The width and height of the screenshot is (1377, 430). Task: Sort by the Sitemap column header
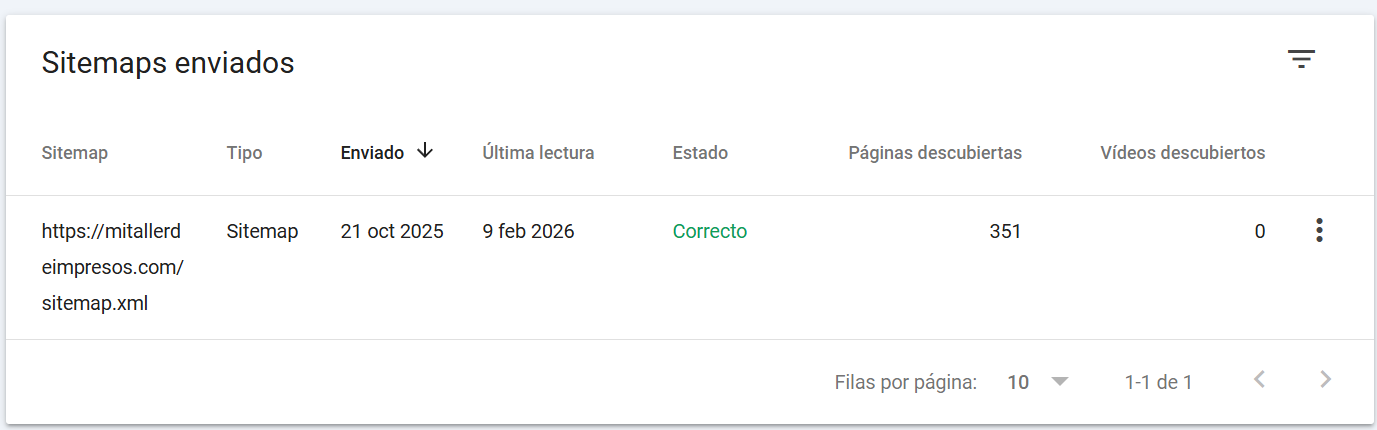coord(75,153)
